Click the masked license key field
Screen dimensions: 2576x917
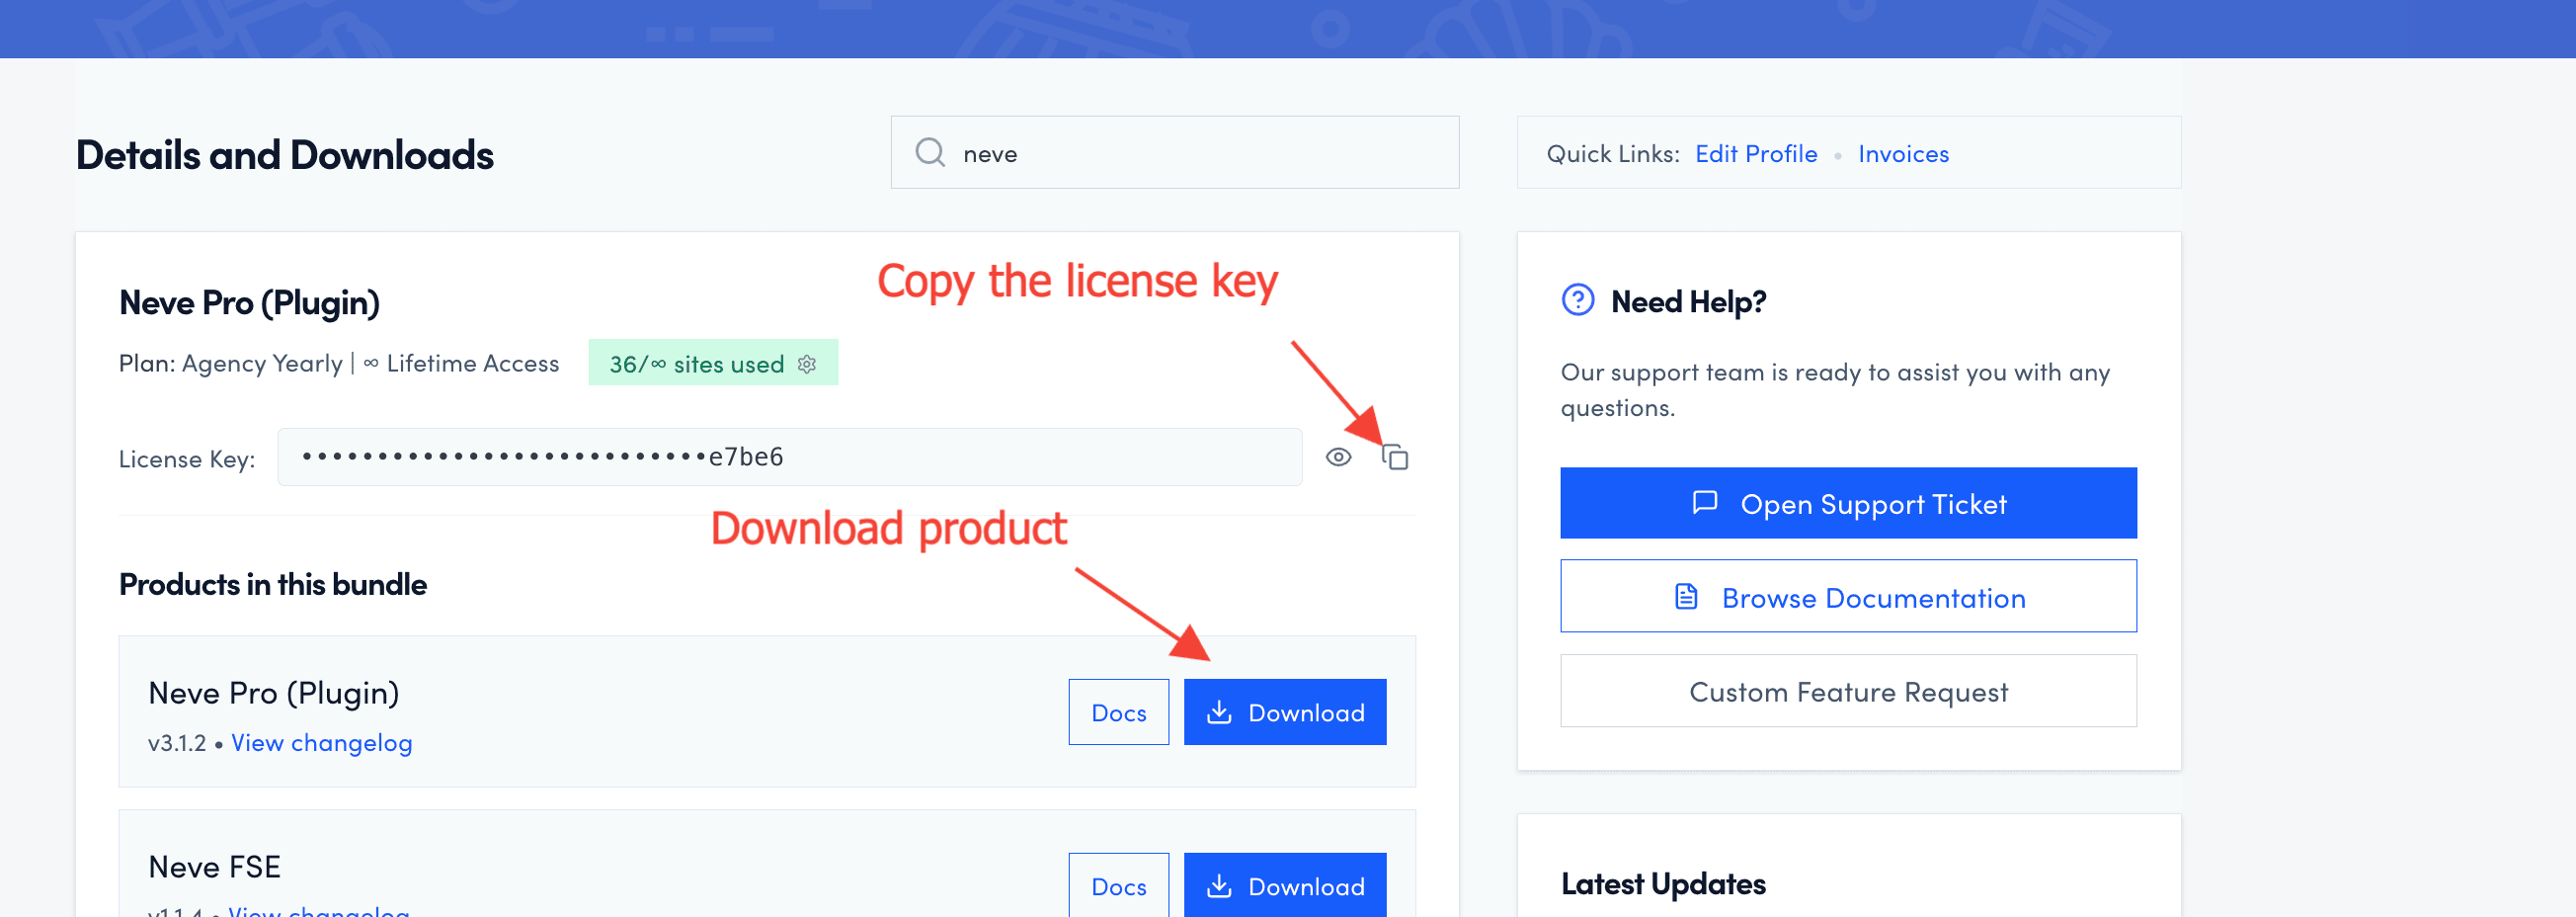[x=788, y=457]
